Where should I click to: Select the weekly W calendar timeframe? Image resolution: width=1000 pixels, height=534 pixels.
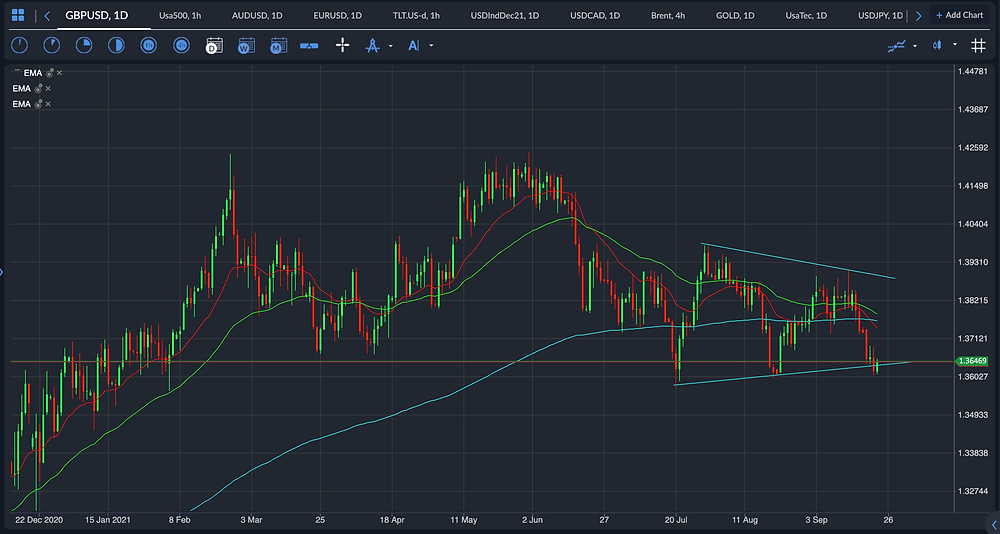click(246, 45)
